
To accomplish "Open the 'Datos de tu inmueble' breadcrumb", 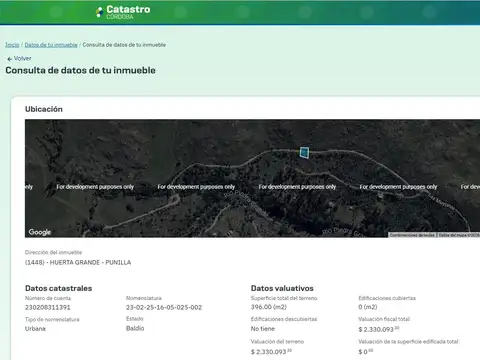I will pos(51,45).
